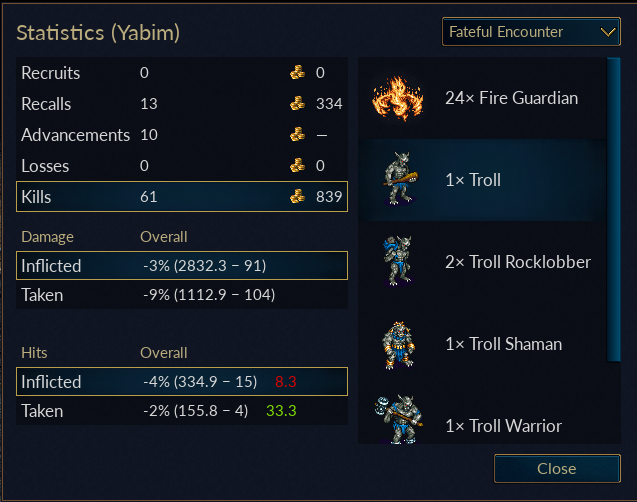Click the unit list vertical scrollbar
Image resolution: width=637 pixels, height=502 pixels.
pos(614,209)
